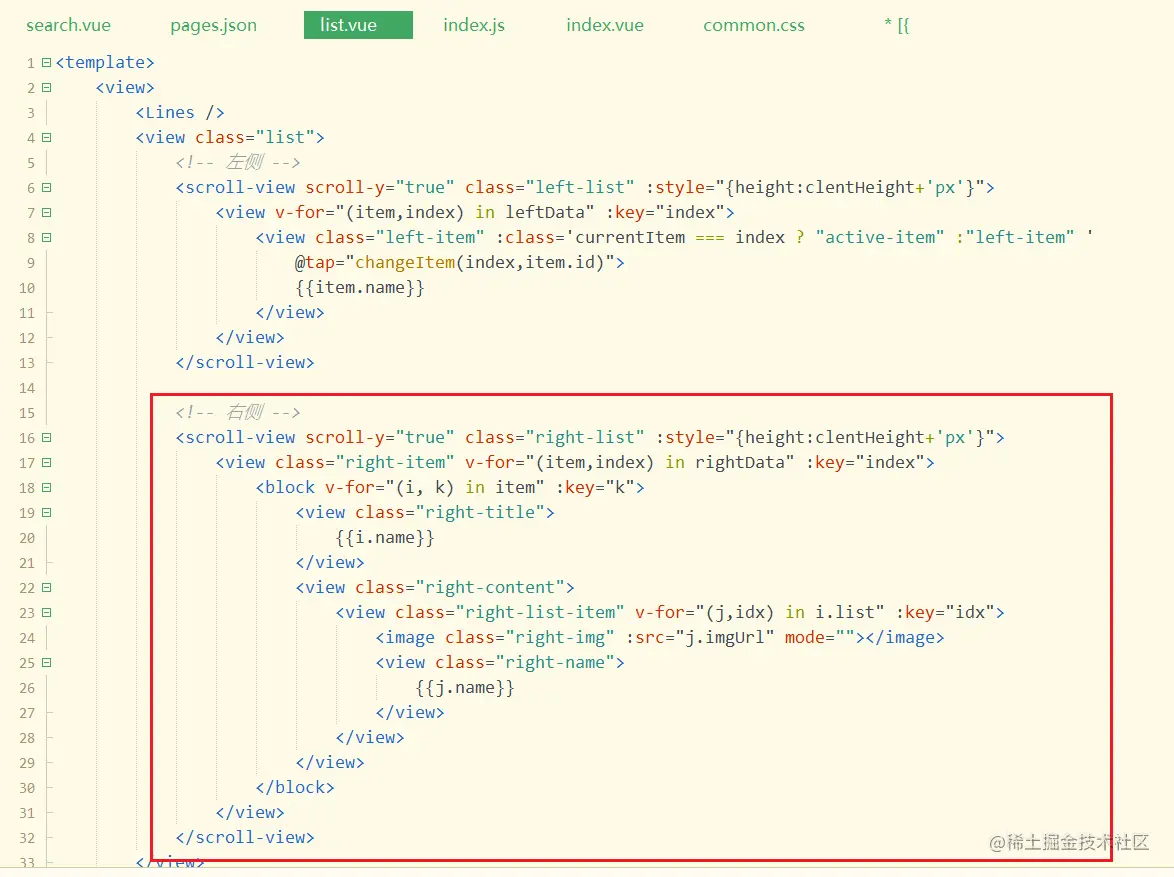Collapse left-list scroll-view fold on line 6
Viewport: 1174px width, 877px height.
[x=46, y=188]
